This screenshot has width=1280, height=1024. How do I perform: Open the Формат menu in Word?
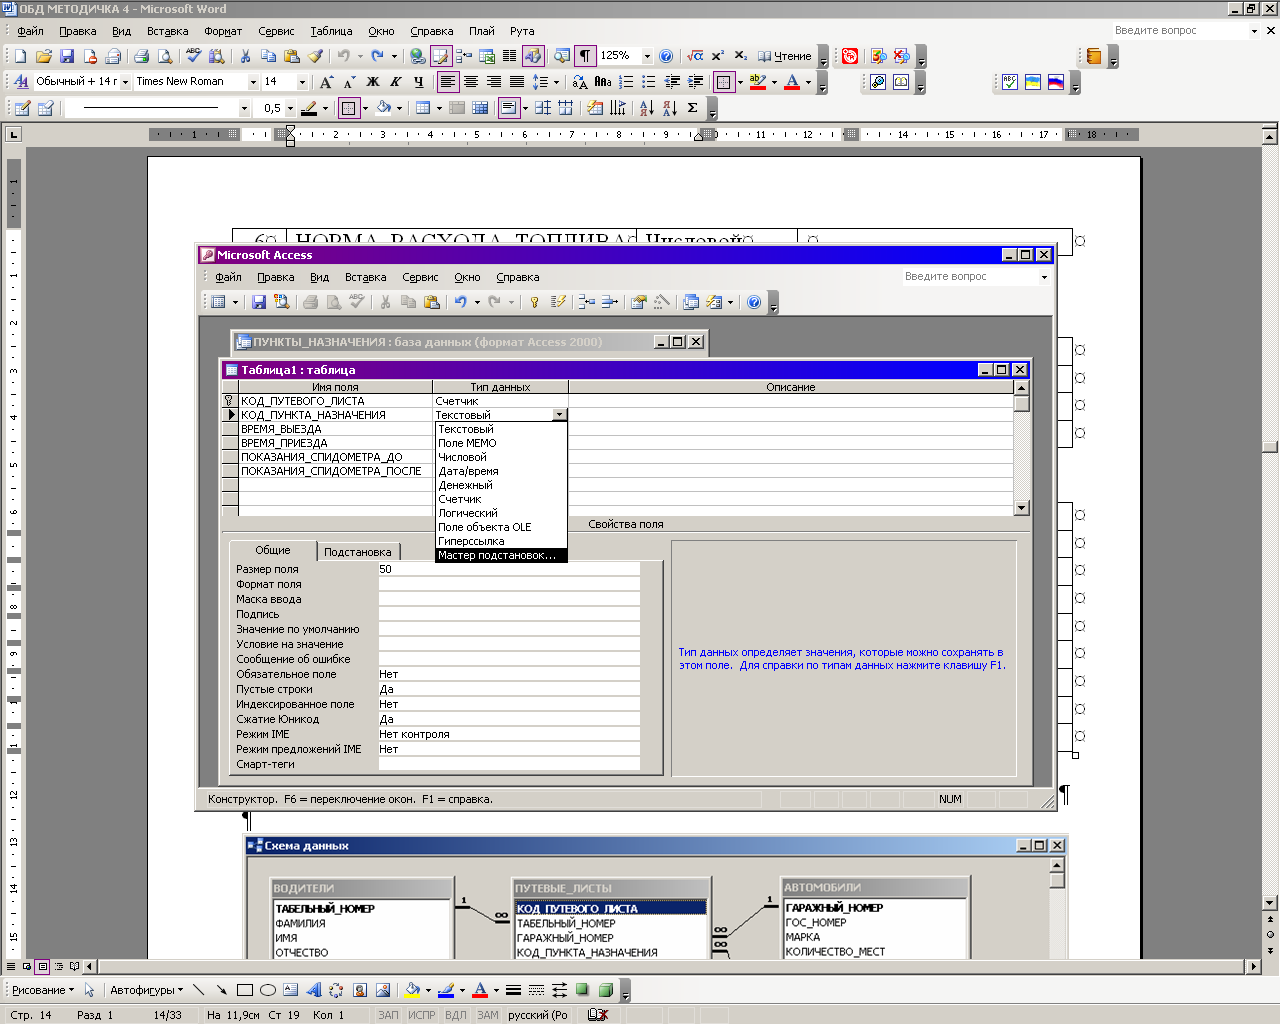pyautogui.click(x=223, y=31)
